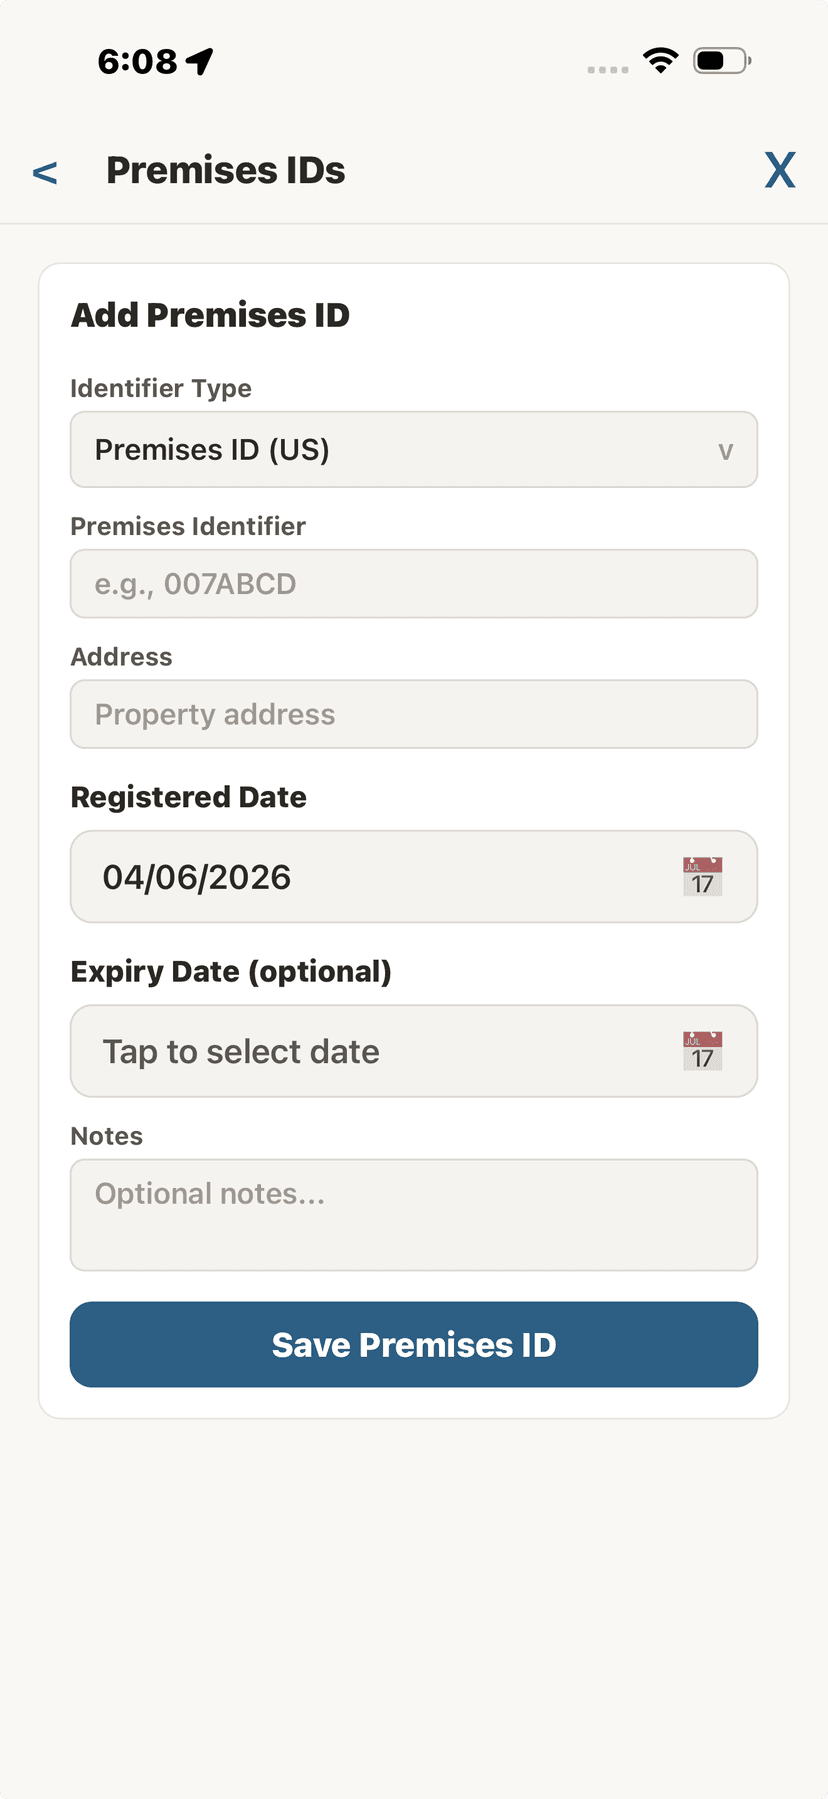Tap the Premises IDs screen title

[x=225, y=170]
